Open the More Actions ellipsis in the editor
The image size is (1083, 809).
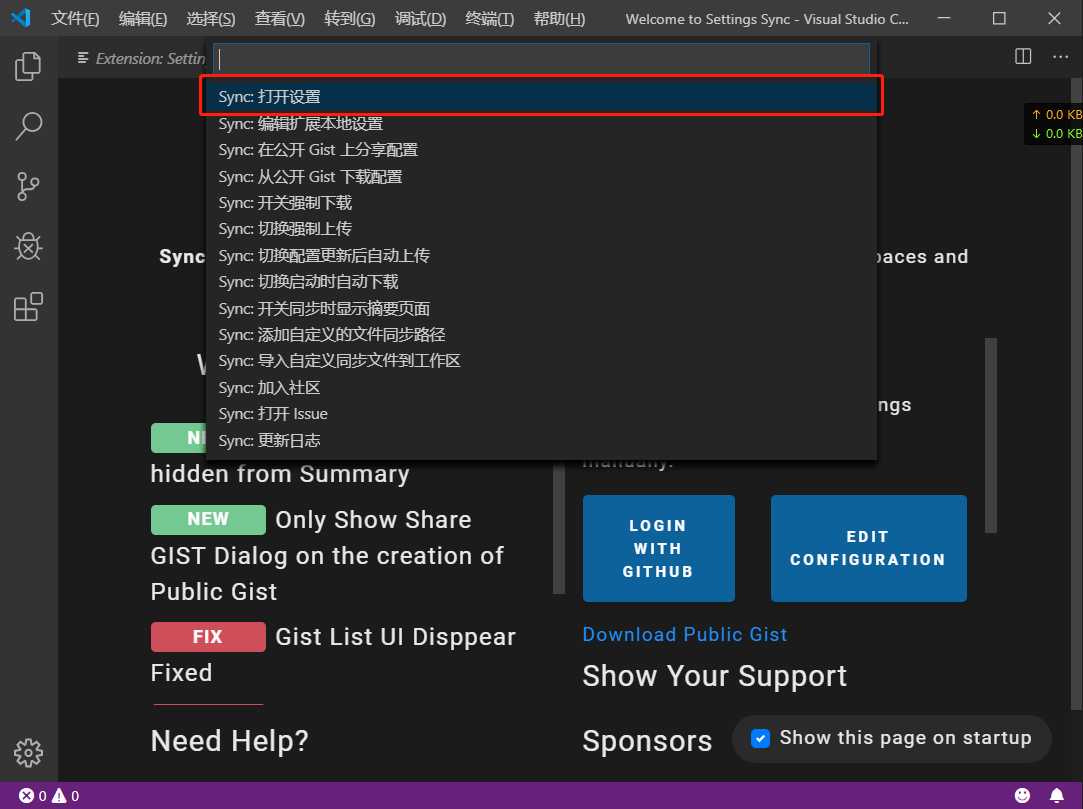pos(1060,57)
